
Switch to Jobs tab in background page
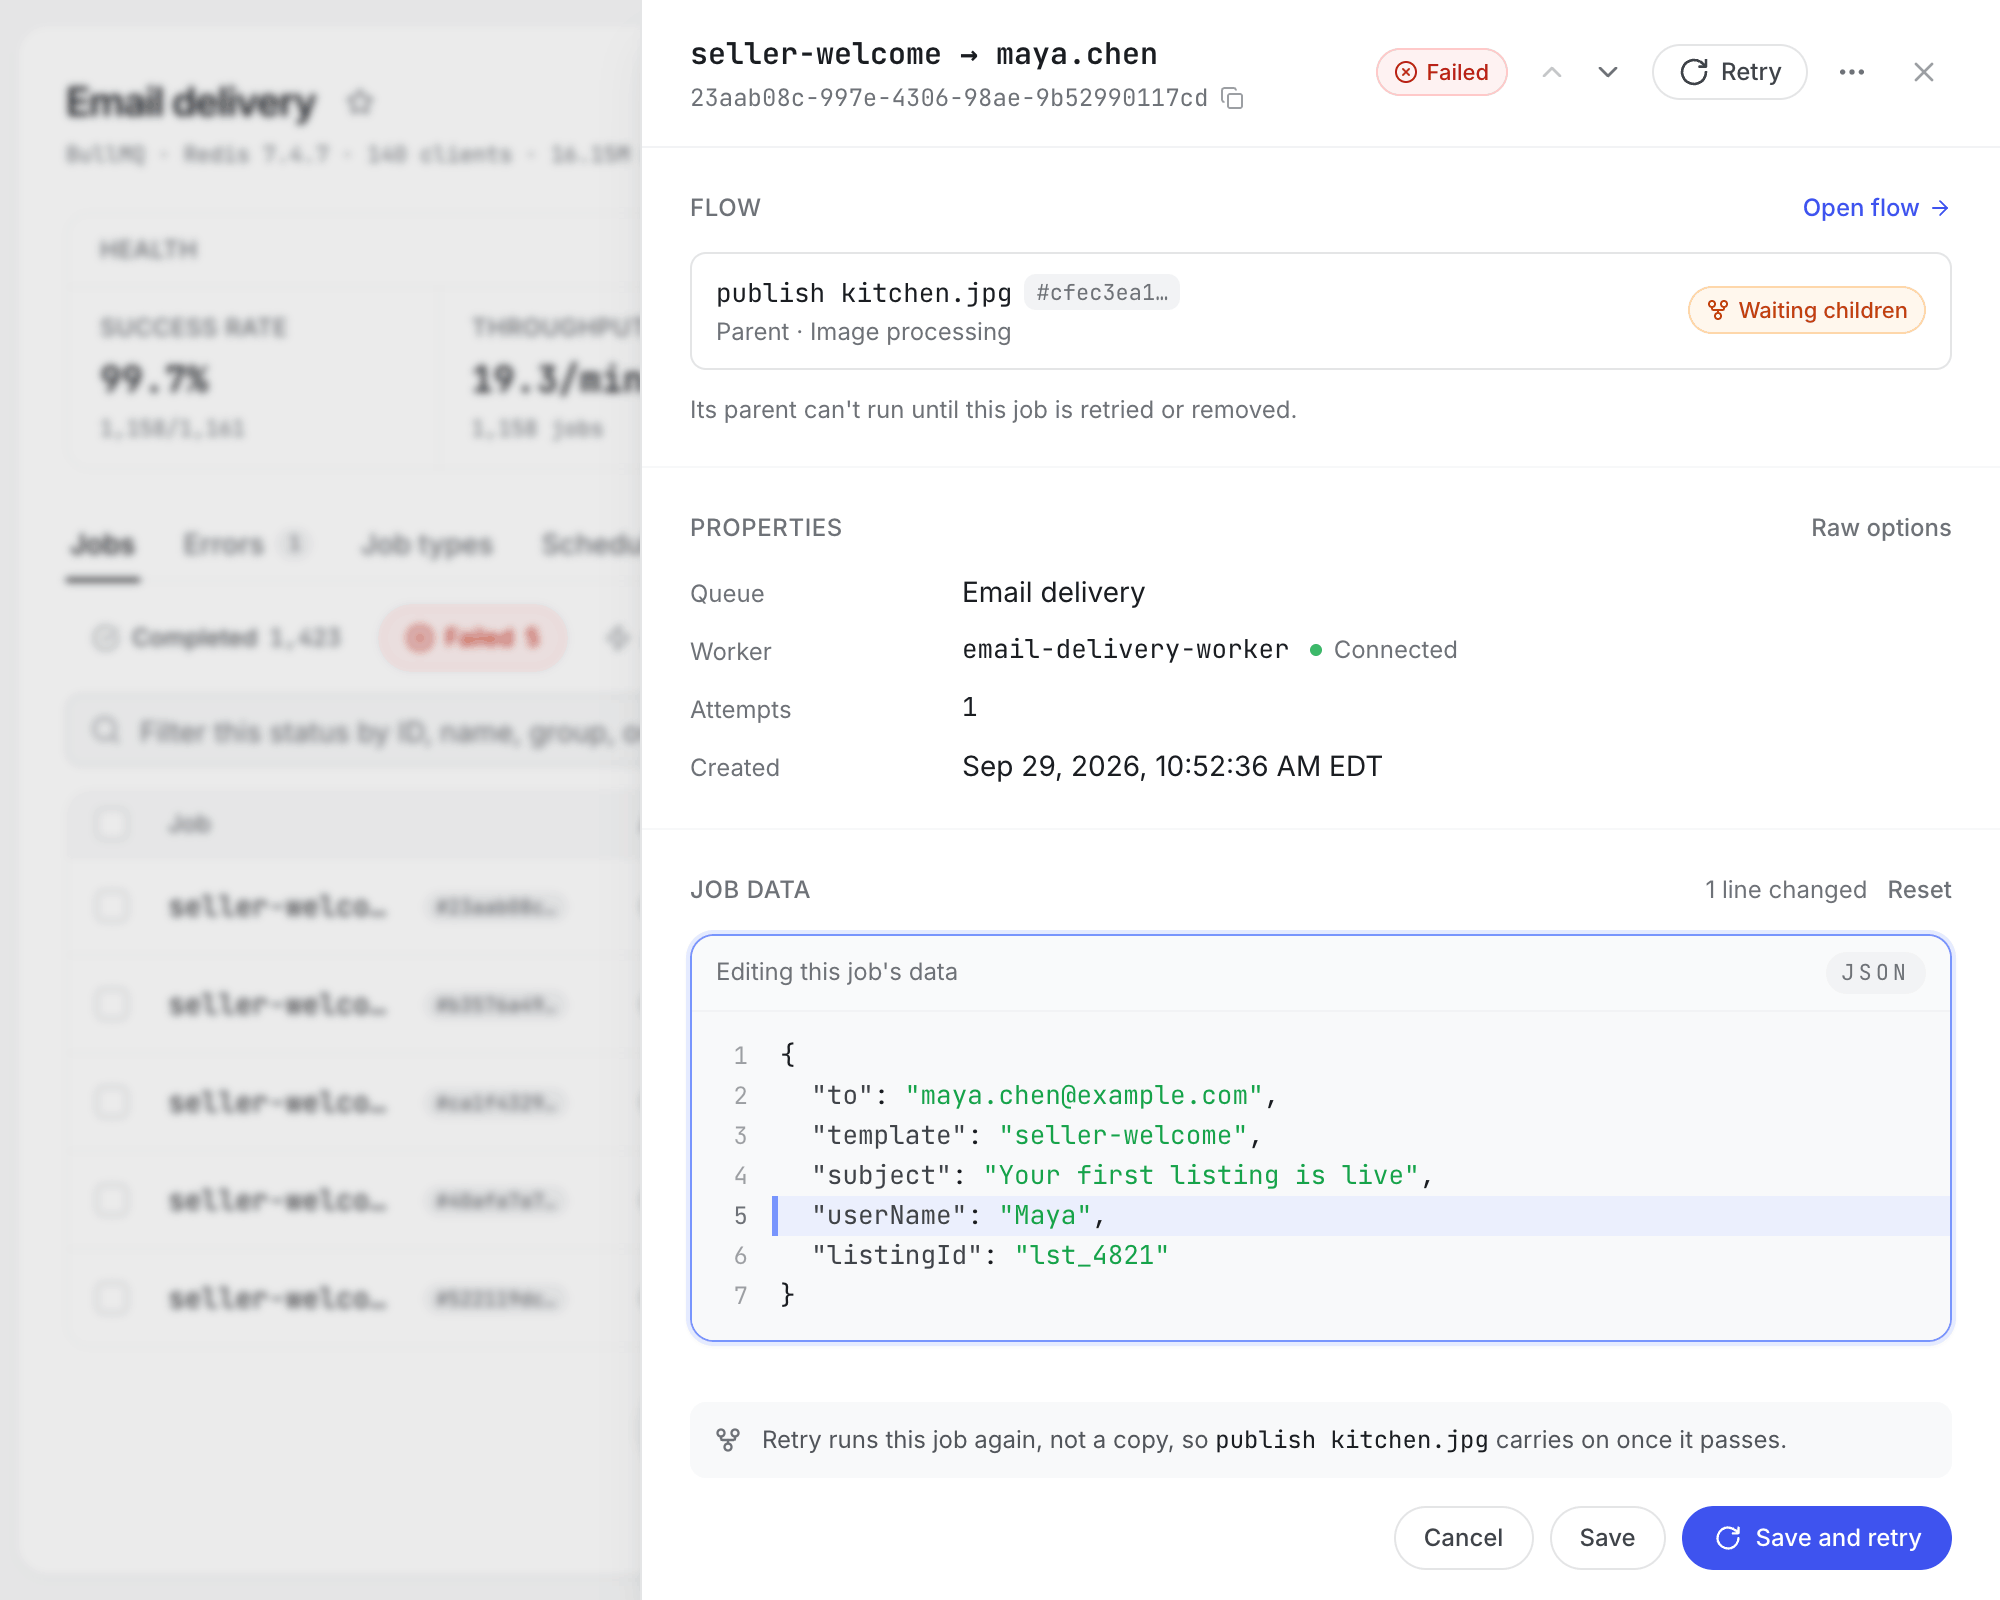[x=103, y=545]
